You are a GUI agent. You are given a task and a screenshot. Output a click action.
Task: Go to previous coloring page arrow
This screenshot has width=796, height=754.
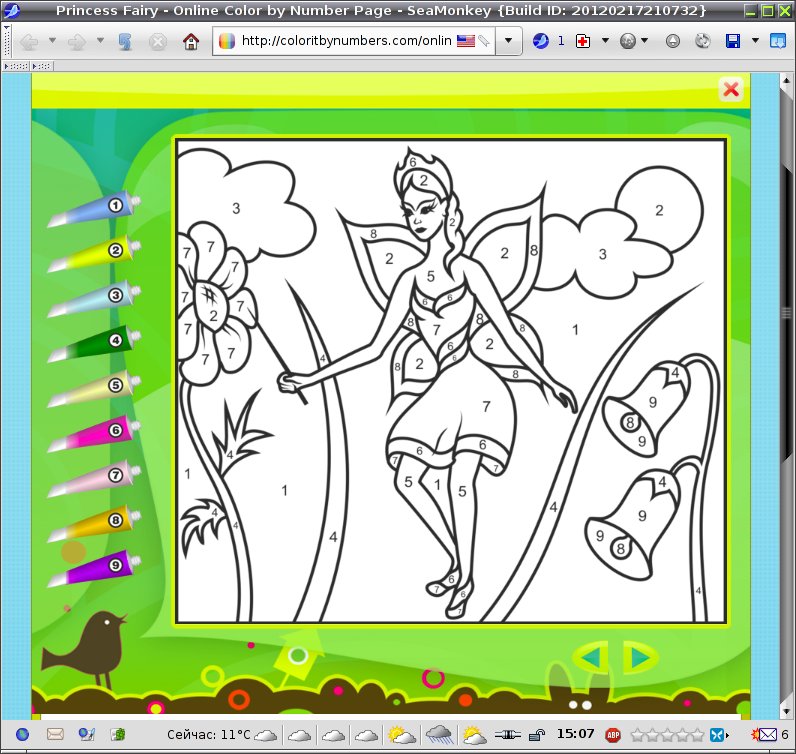pos(591,658)
